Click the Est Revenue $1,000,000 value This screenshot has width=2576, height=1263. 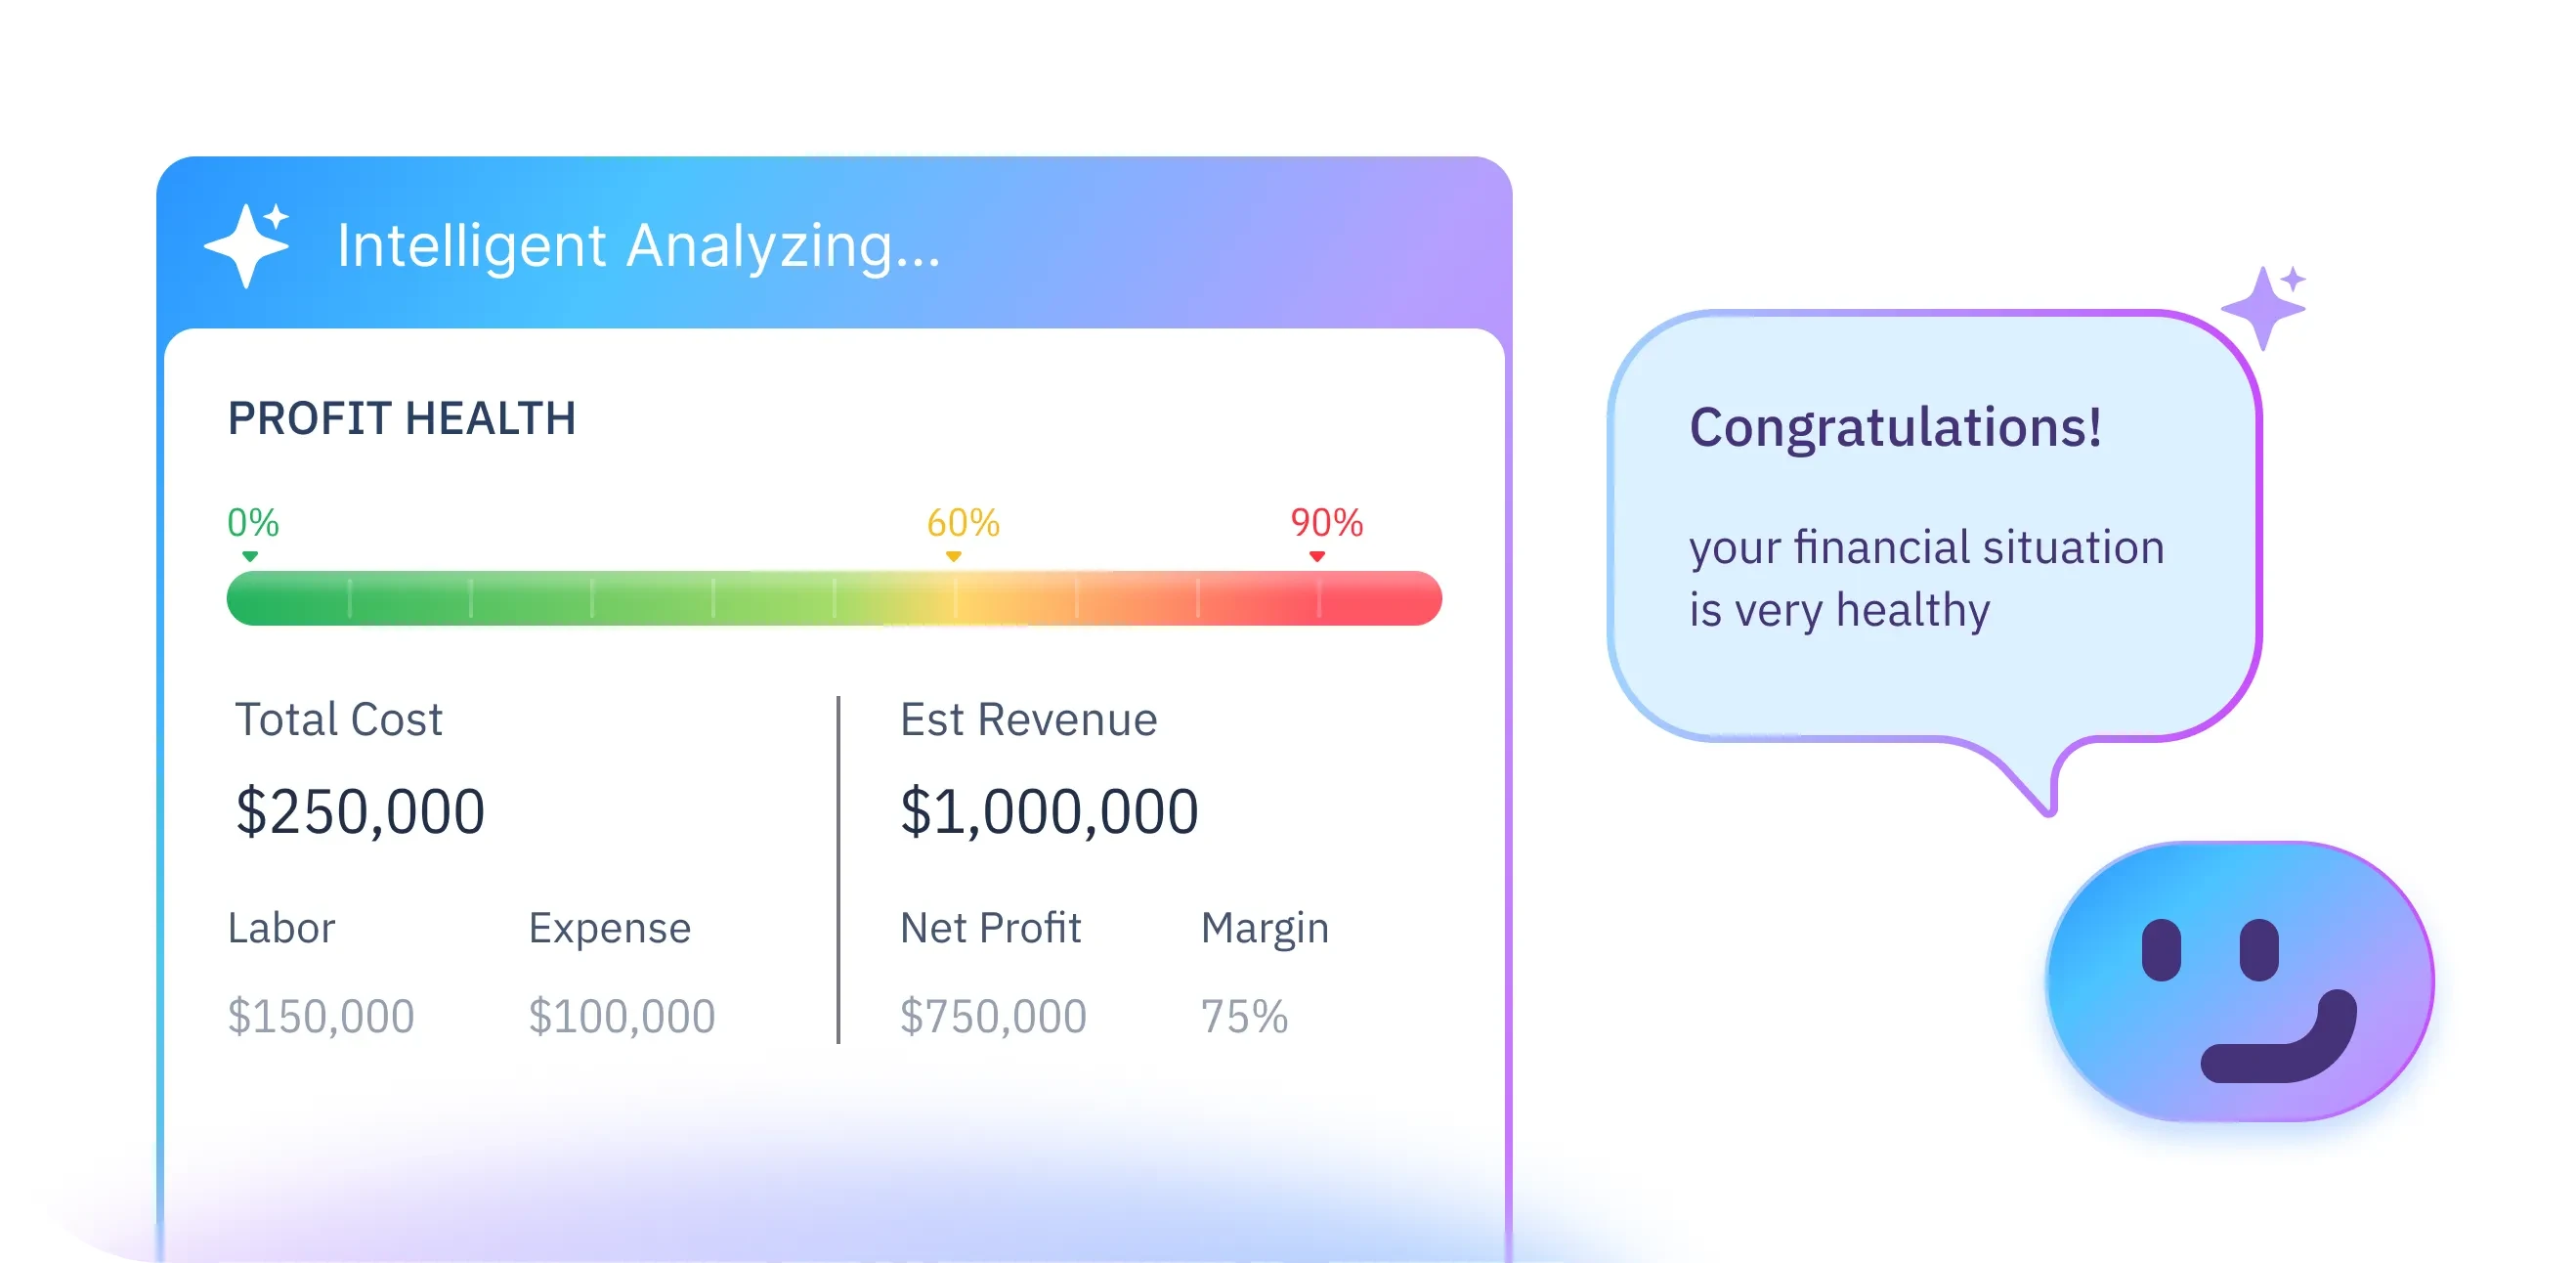pyautogui.click(x=1048, y=810)
